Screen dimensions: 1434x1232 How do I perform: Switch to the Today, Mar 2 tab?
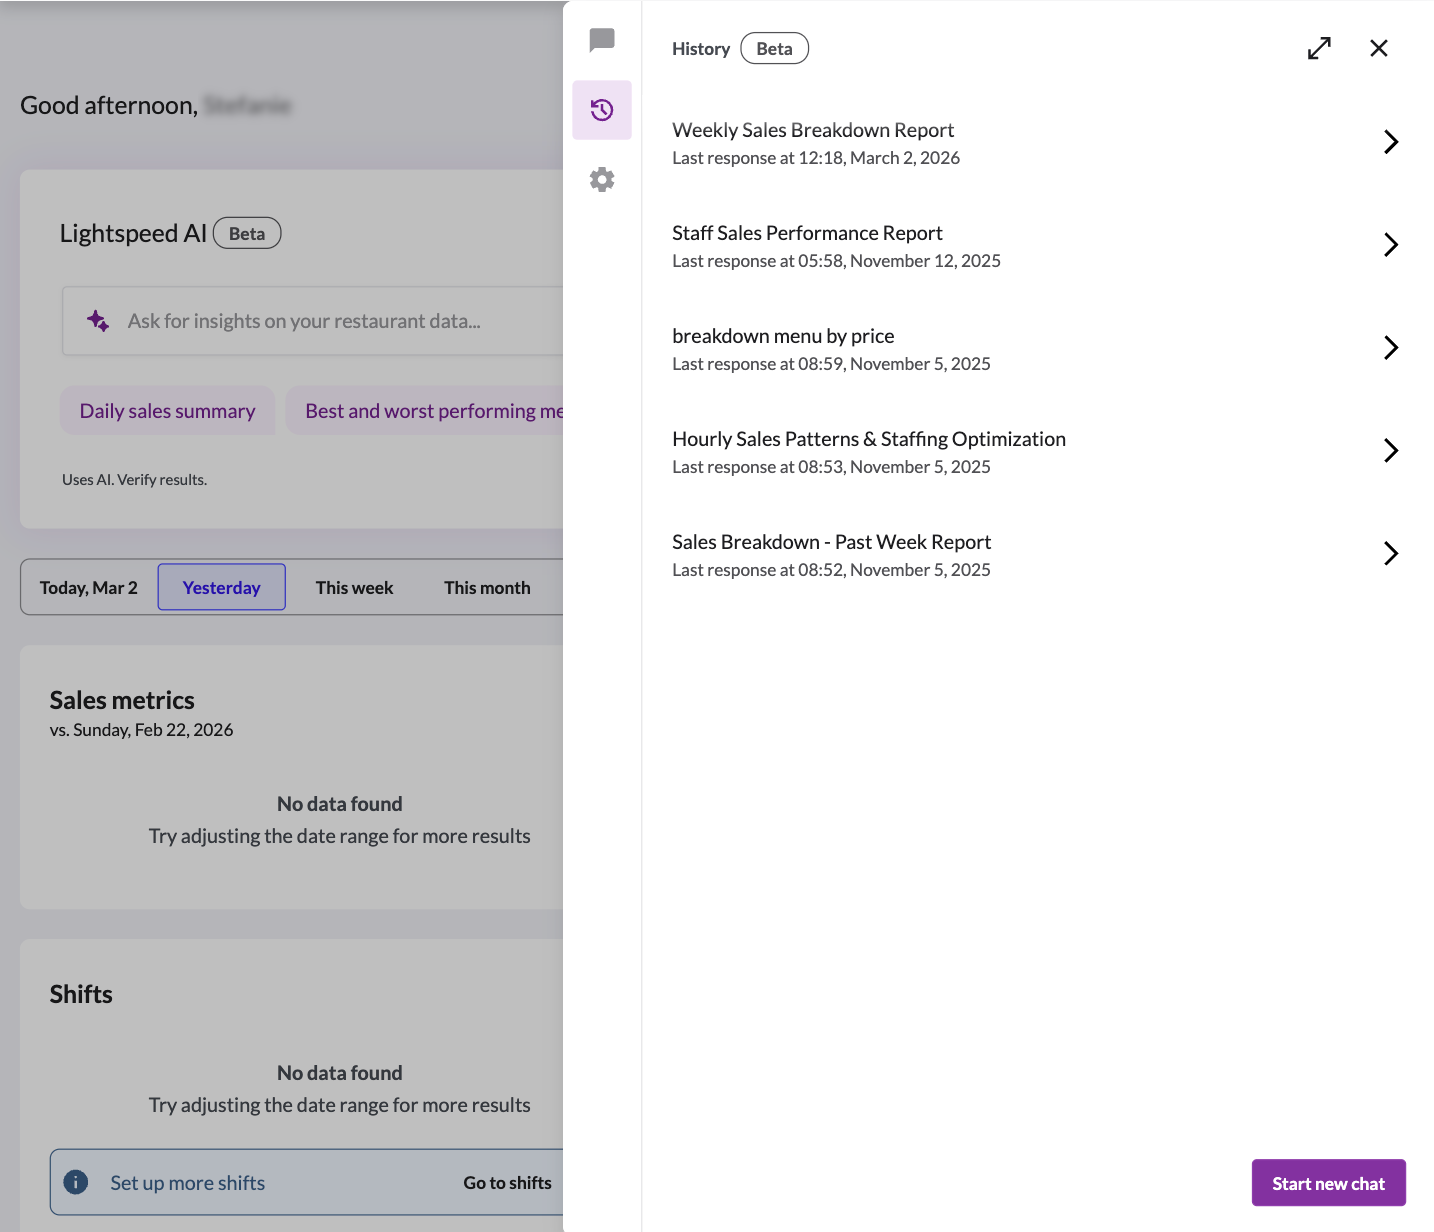point(89,587)
